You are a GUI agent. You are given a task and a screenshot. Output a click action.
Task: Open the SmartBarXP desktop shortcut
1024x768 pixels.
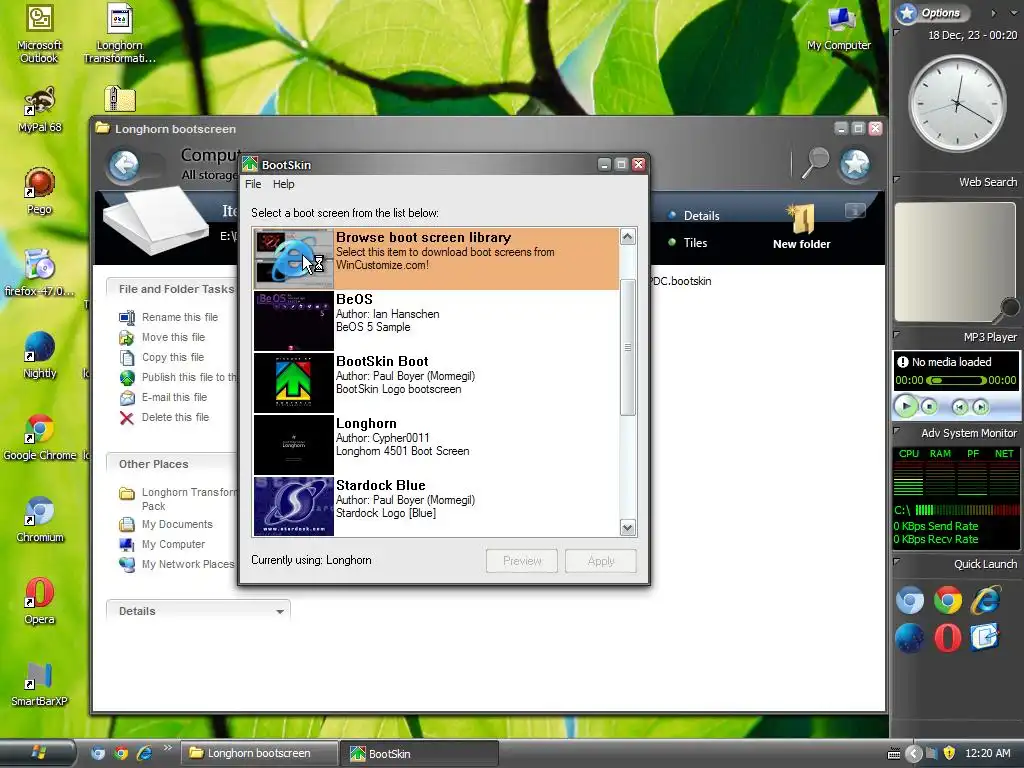(39, 683)
